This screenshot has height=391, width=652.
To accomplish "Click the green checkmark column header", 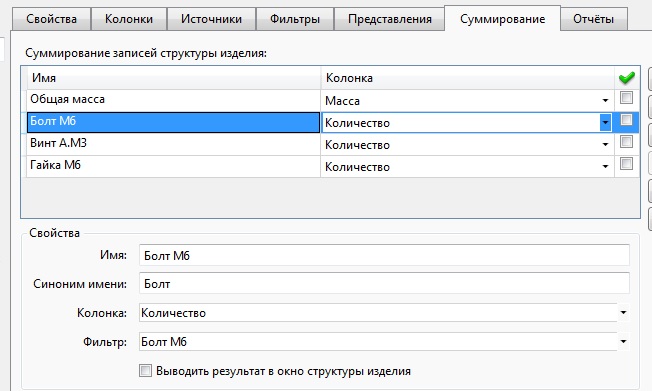I will pos(627,78).
